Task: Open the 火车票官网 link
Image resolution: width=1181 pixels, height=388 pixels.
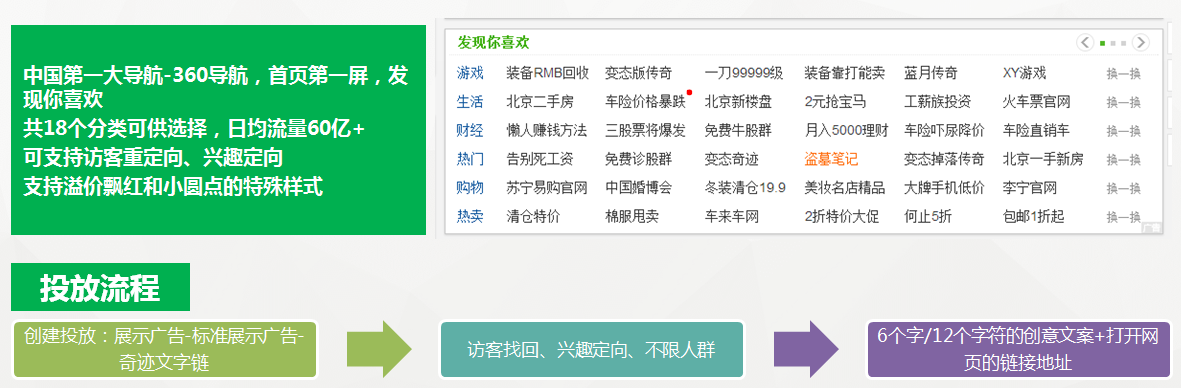Action: 1036,102
